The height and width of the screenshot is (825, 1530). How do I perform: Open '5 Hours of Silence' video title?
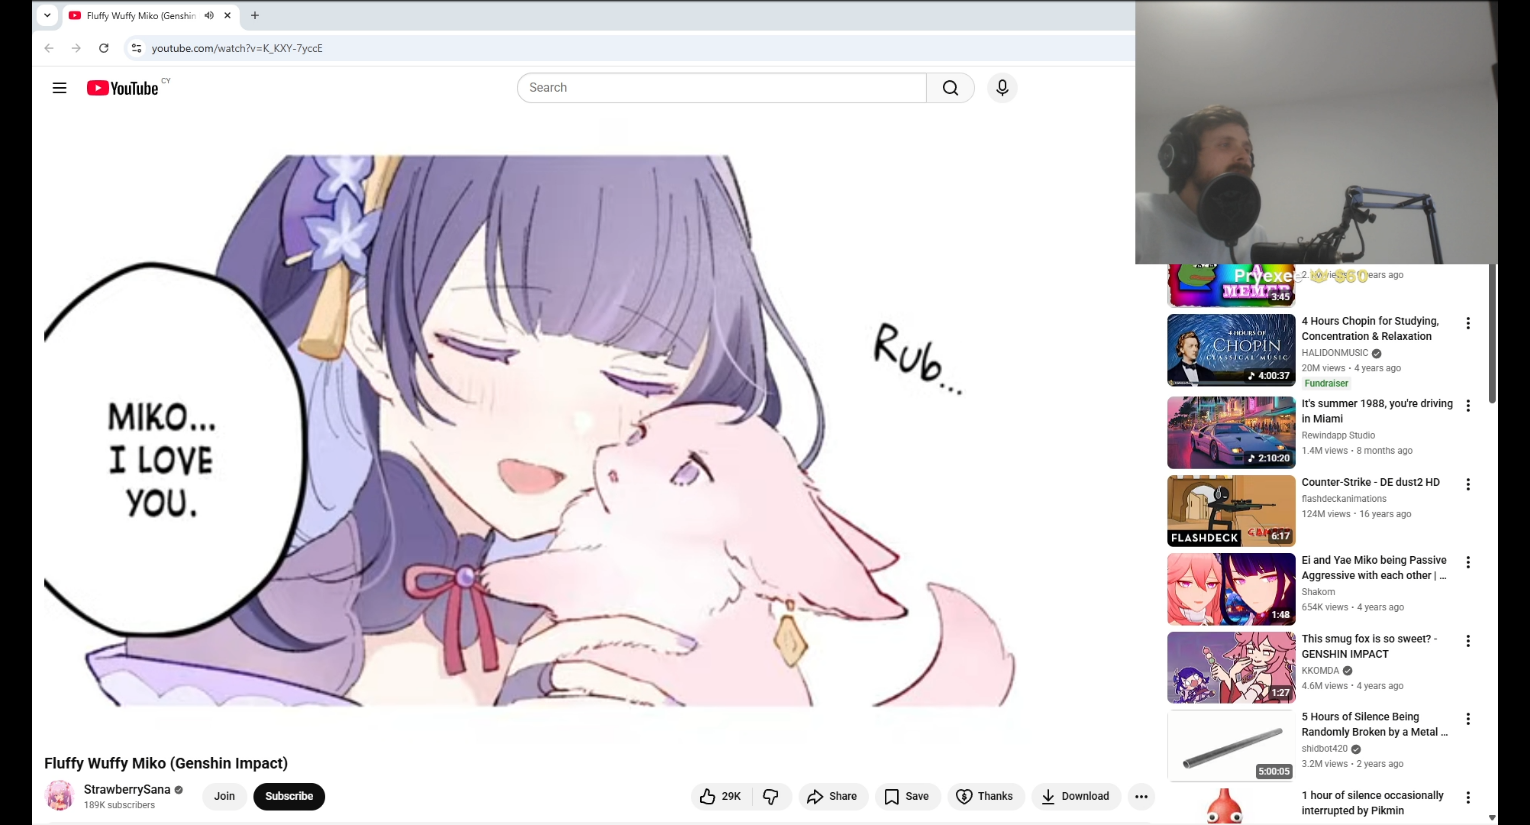click(x=1375, y=725)
